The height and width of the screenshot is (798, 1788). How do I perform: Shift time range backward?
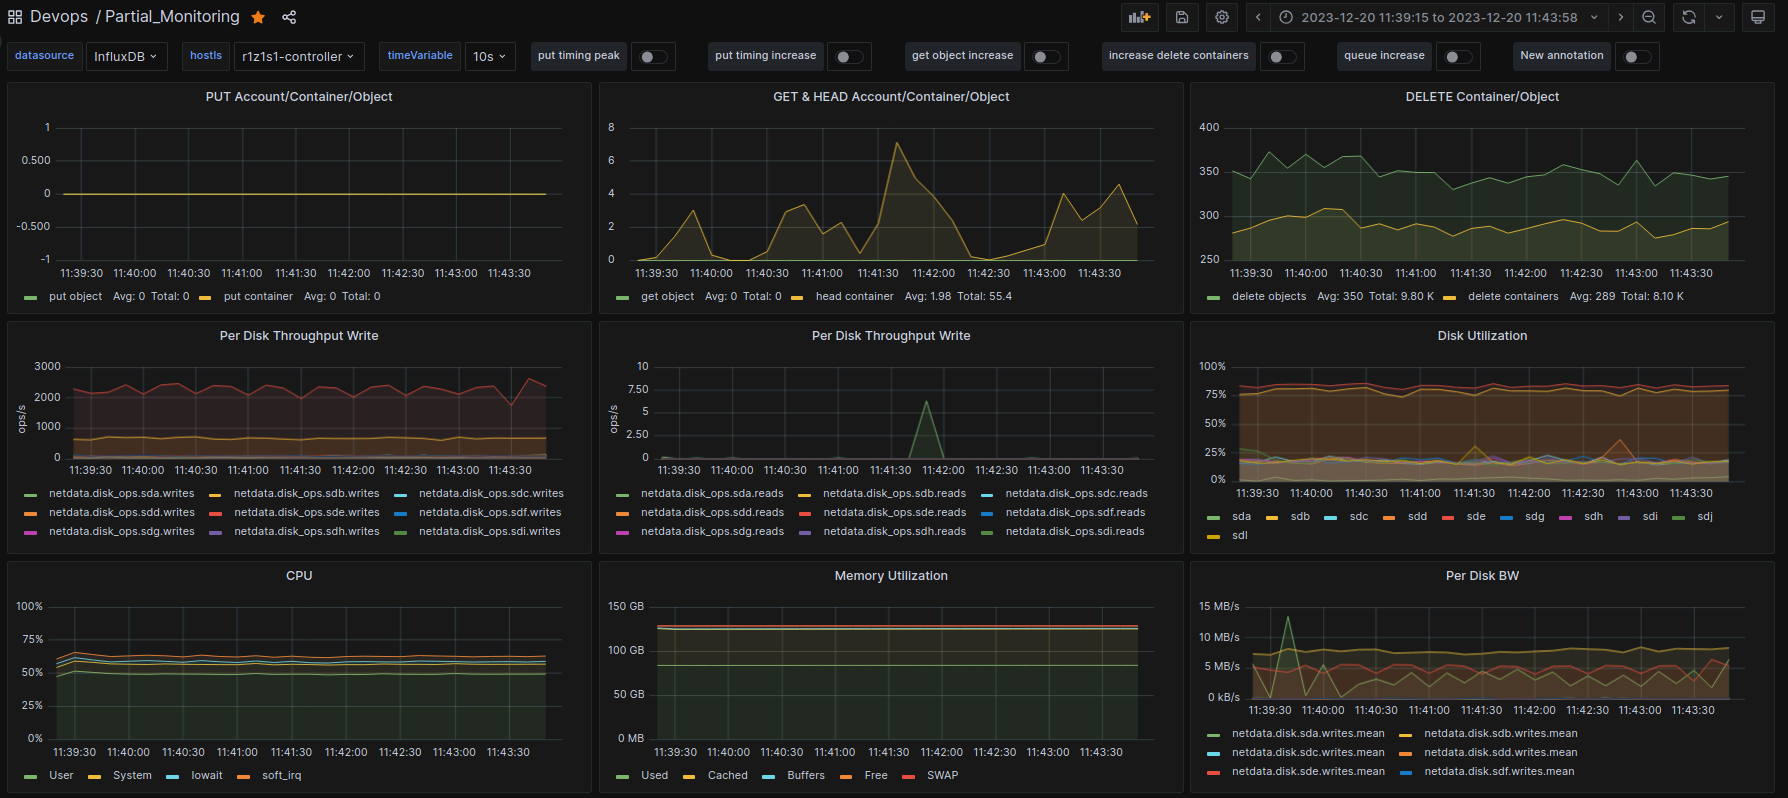pos(1258,17)
